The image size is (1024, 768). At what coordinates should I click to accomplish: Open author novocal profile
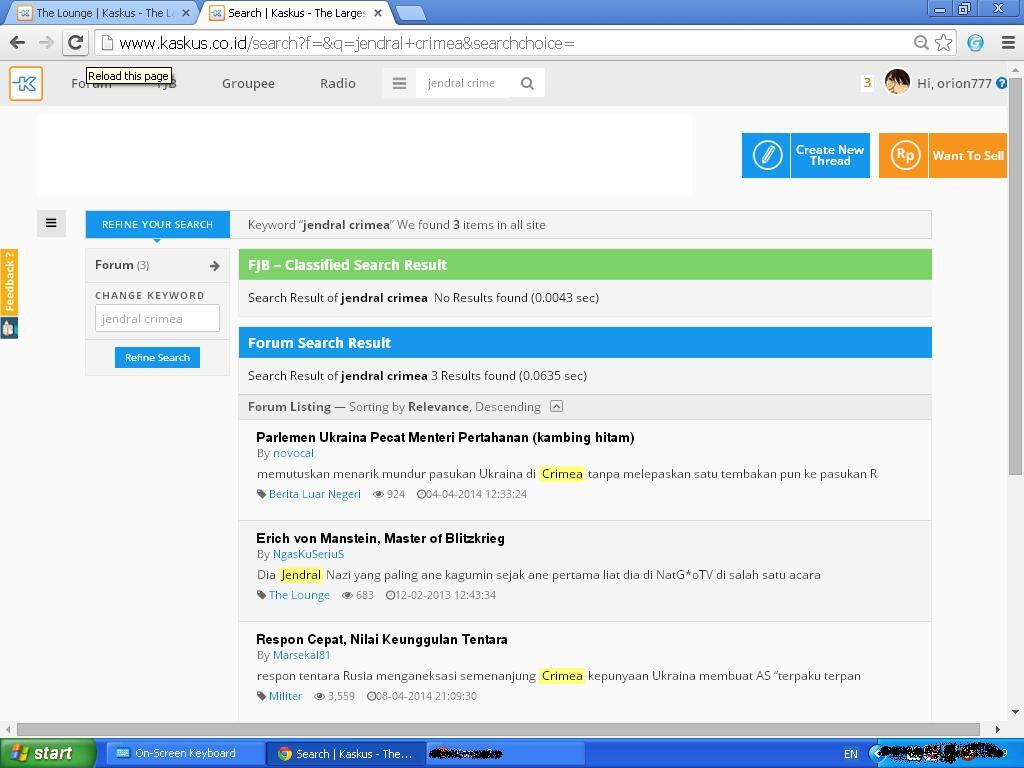click(x=293, y=453)
